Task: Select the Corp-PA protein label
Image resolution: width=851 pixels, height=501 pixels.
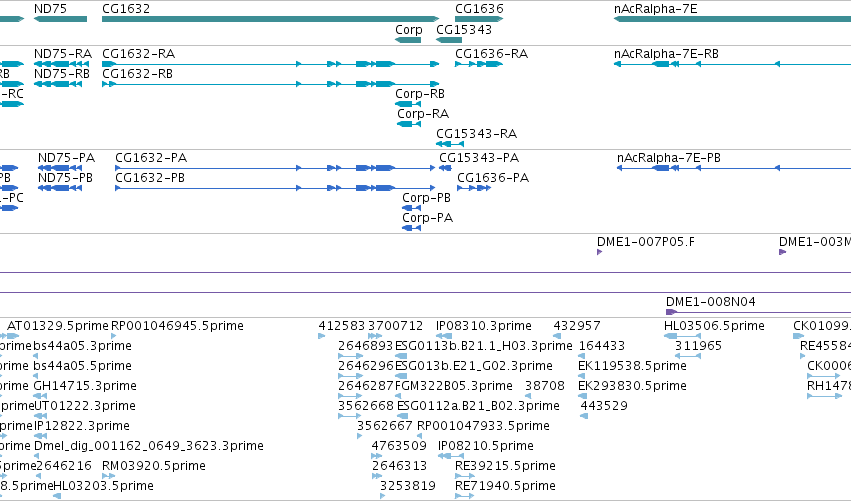Action: (428, 218)
